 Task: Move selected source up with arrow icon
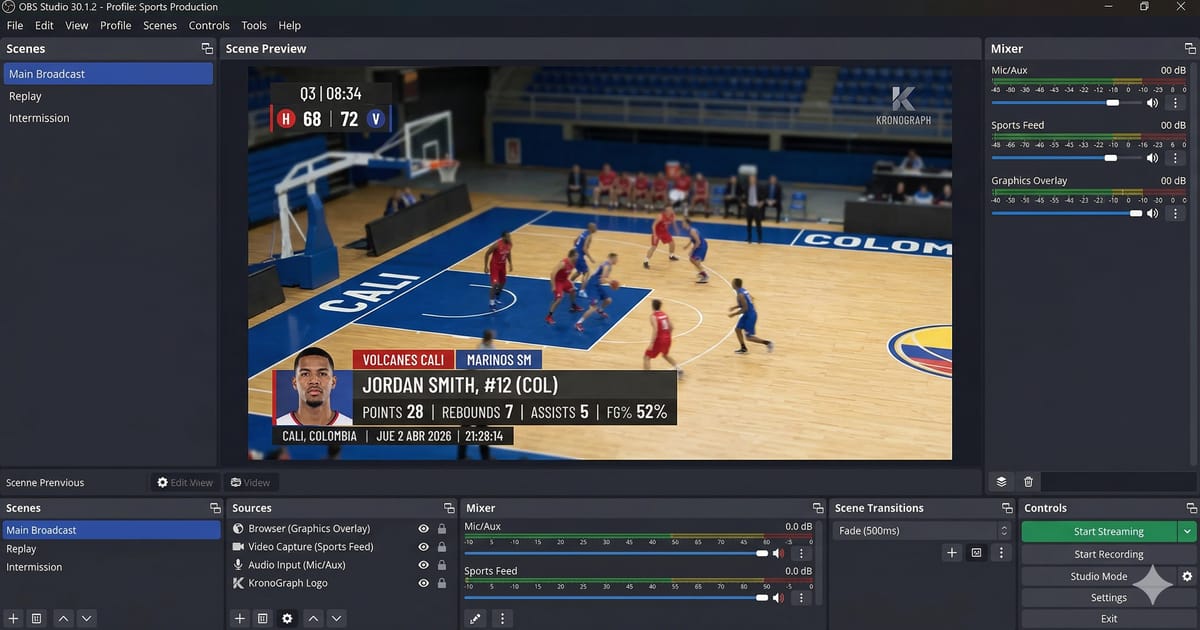tap(313, 618)
